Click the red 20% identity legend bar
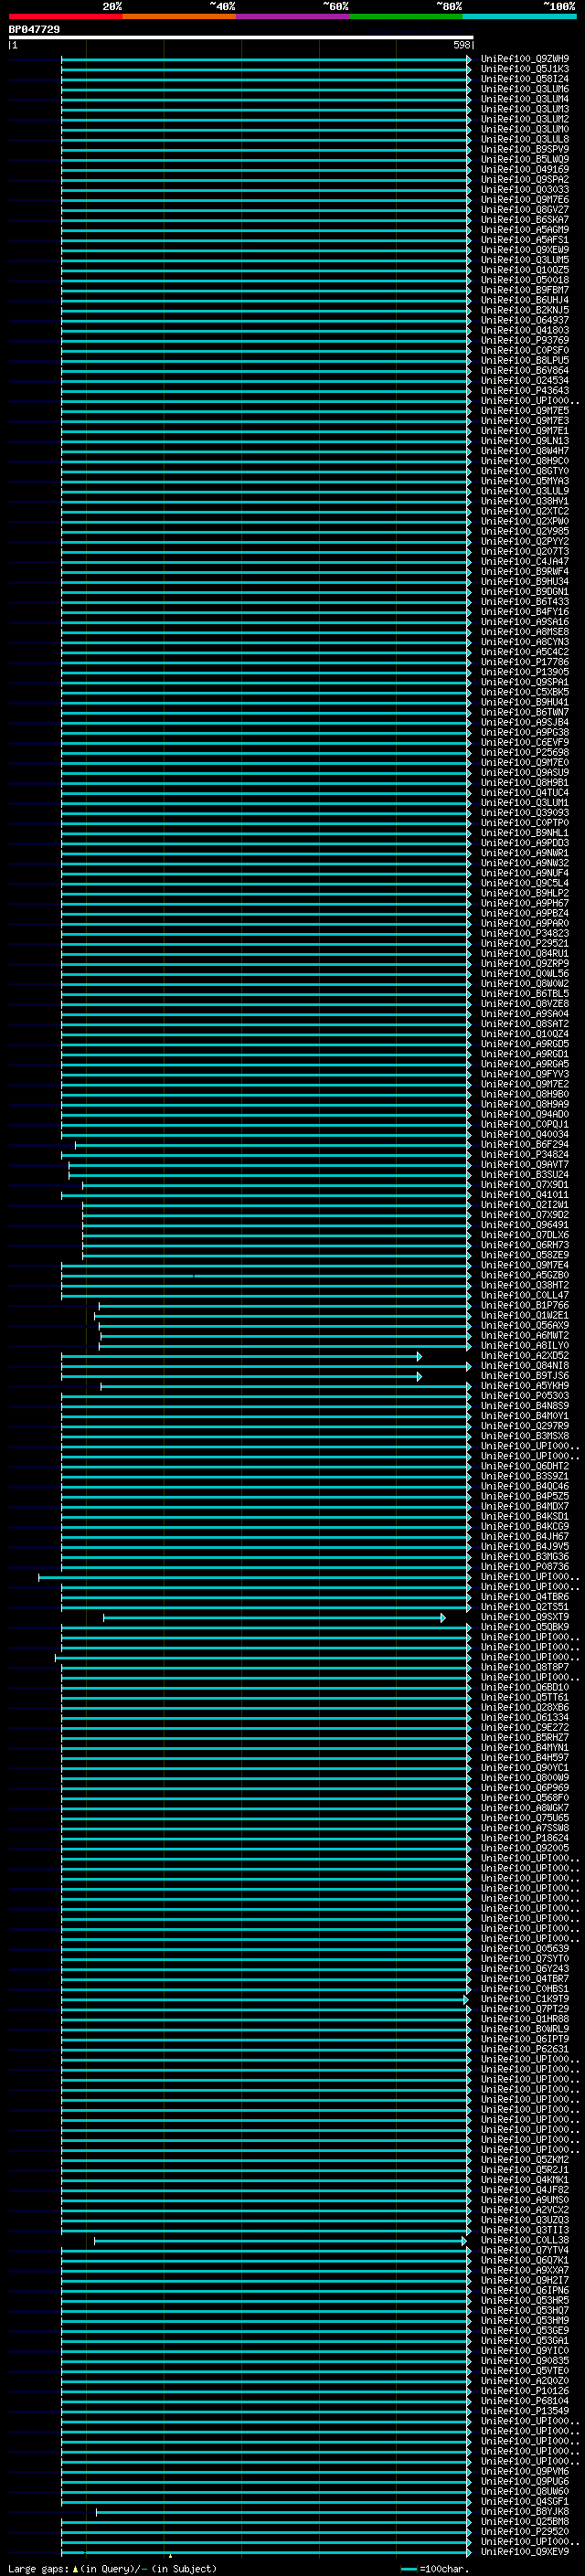585x2576 pixels. pos(65,16)
